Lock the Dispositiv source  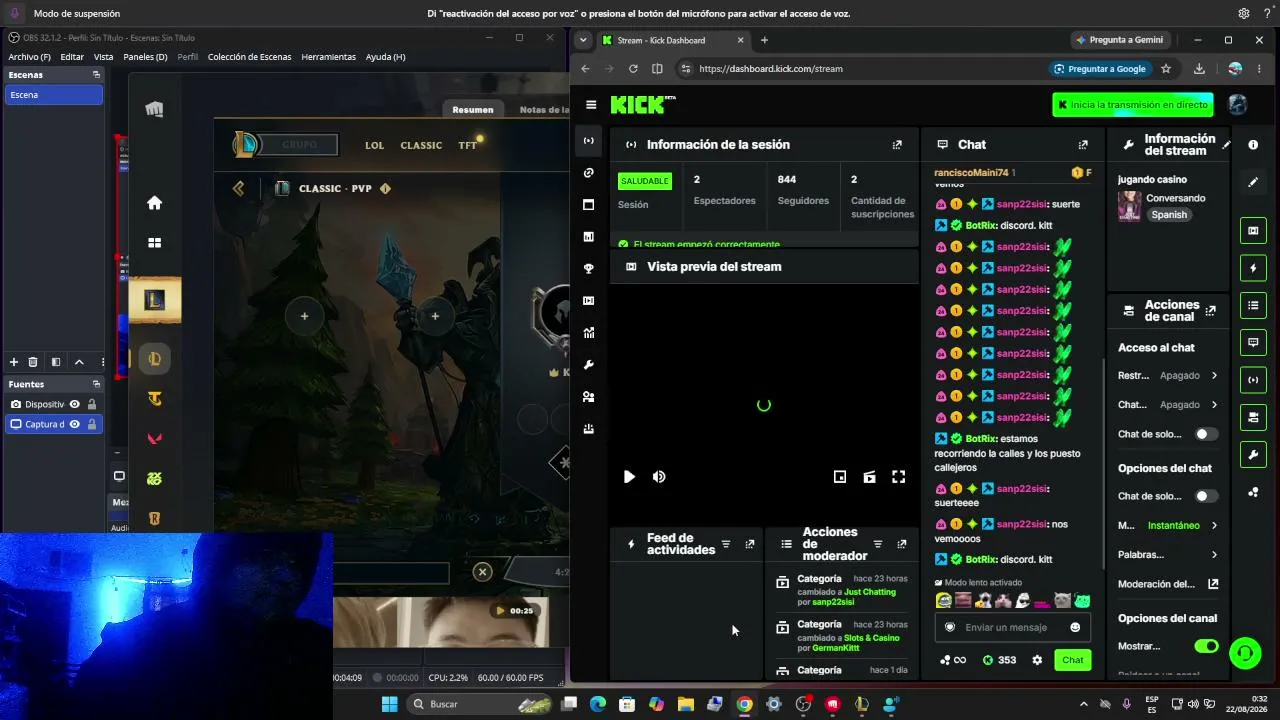tap(92, 404)
